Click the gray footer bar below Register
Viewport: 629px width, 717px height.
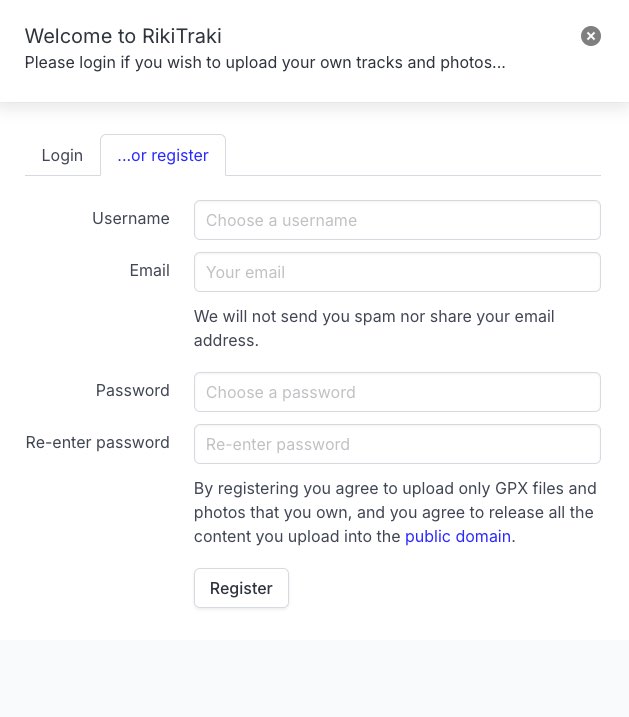314,678
